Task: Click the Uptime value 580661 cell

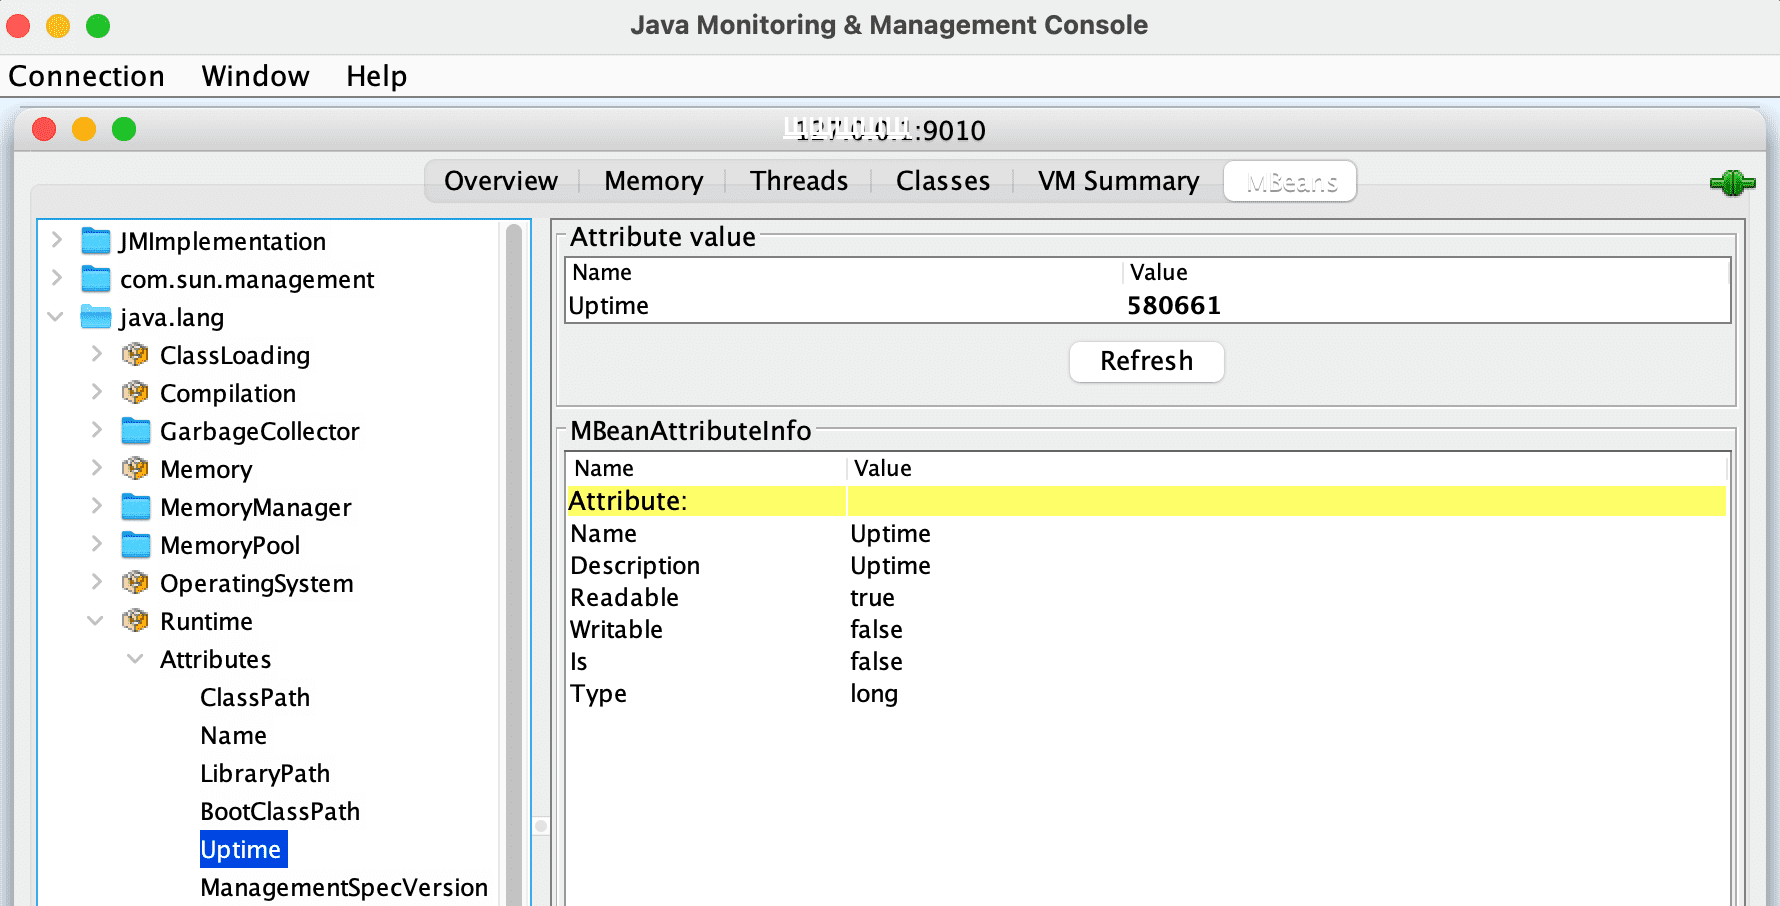Action: 1173,306
